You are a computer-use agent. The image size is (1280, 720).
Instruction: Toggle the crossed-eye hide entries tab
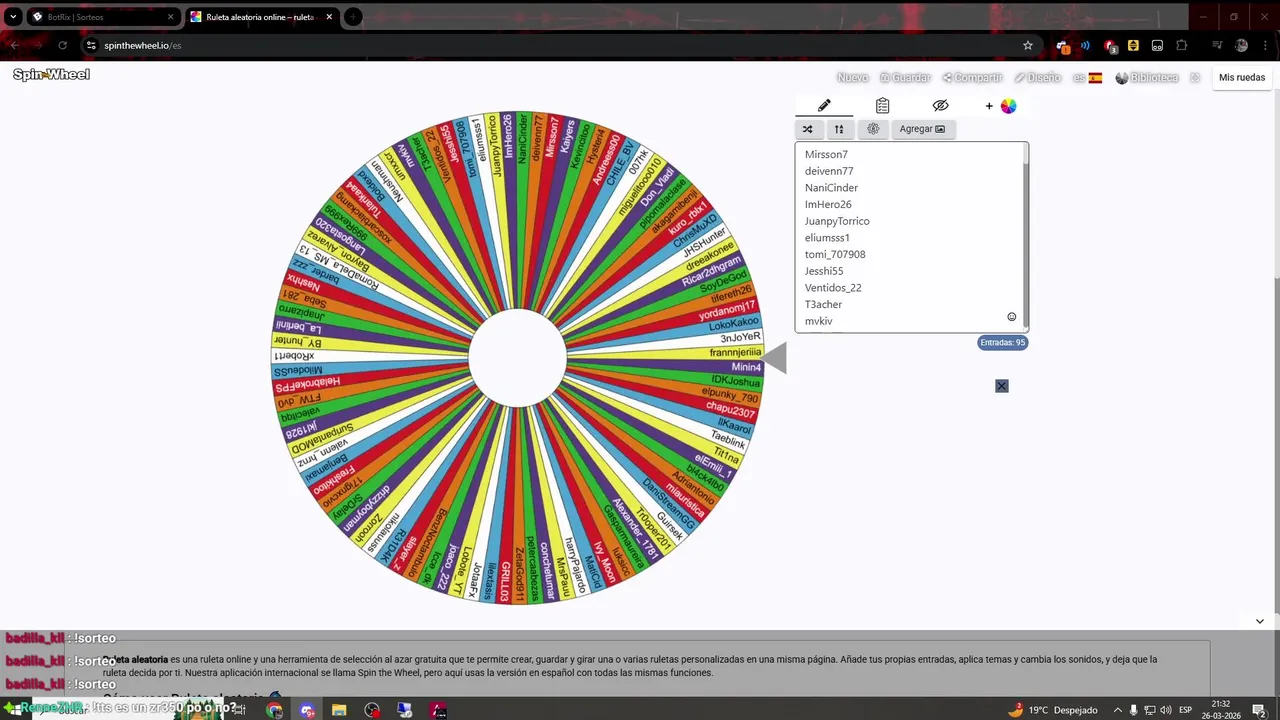940,106
